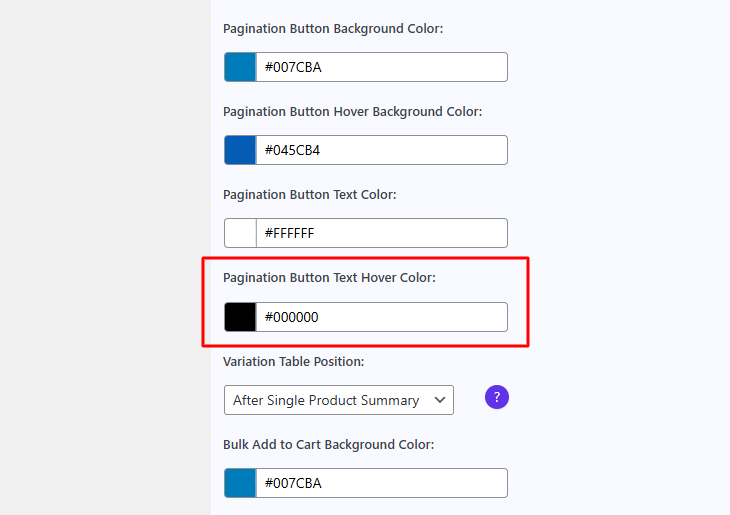Click the Variation Table Position label
Image resolution: width=730 pixels, height=515 pixels.
point(293,361)
